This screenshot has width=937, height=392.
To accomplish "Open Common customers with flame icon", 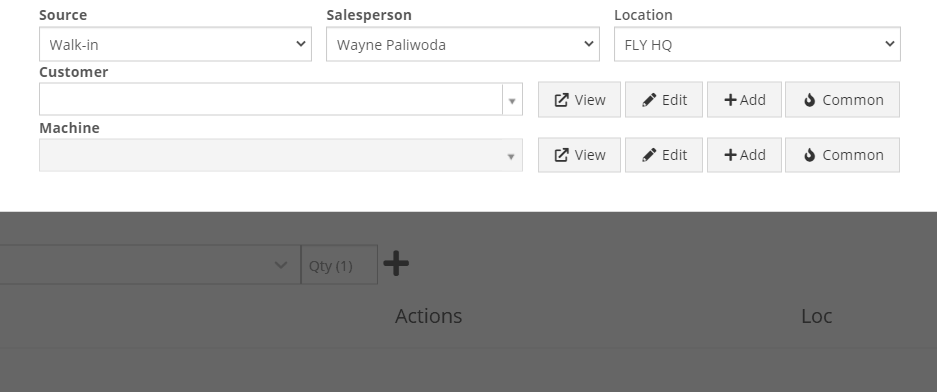I will (x=842, y=100).
